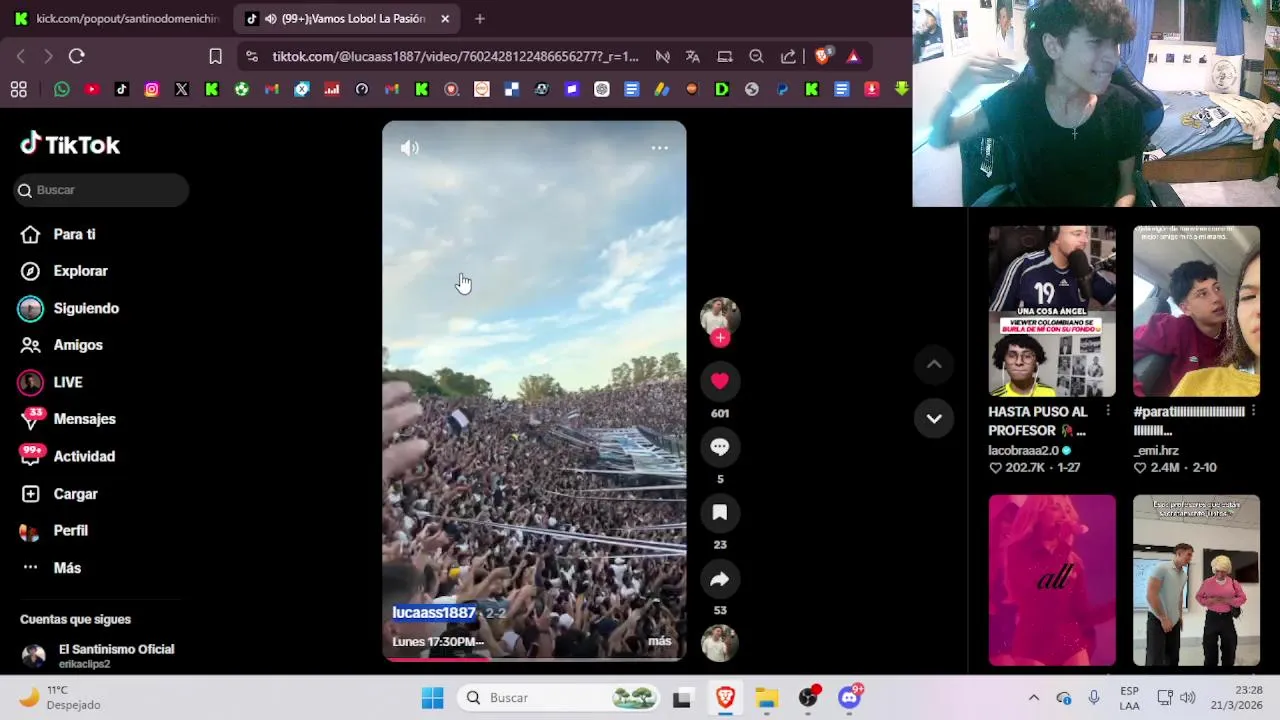Open Discord from the taskbar
This screenshot has height=720, width=1280.
(850, 698)
